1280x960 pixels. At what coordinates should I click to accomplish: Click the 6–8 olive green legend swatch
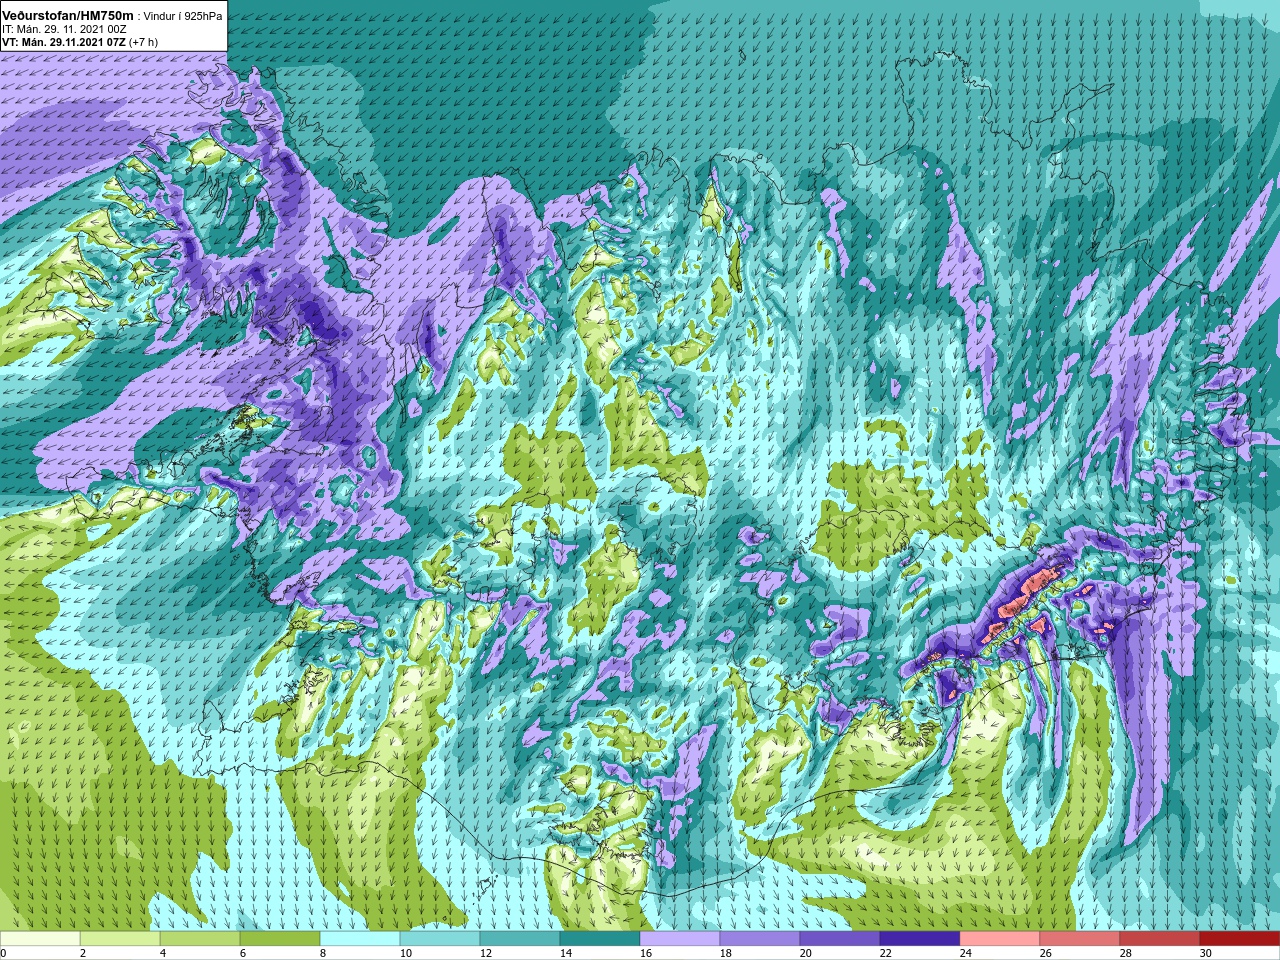280,939
